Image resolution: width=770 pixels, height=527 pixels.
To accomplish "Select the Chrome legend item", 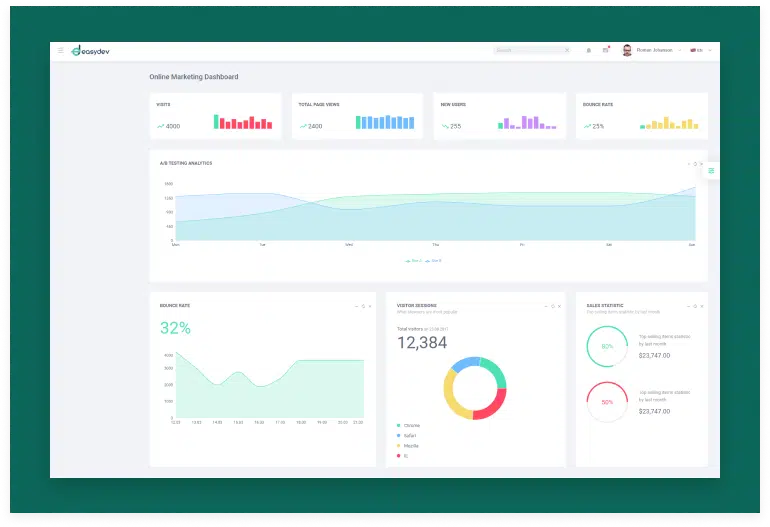I will (x=408, y=425).
